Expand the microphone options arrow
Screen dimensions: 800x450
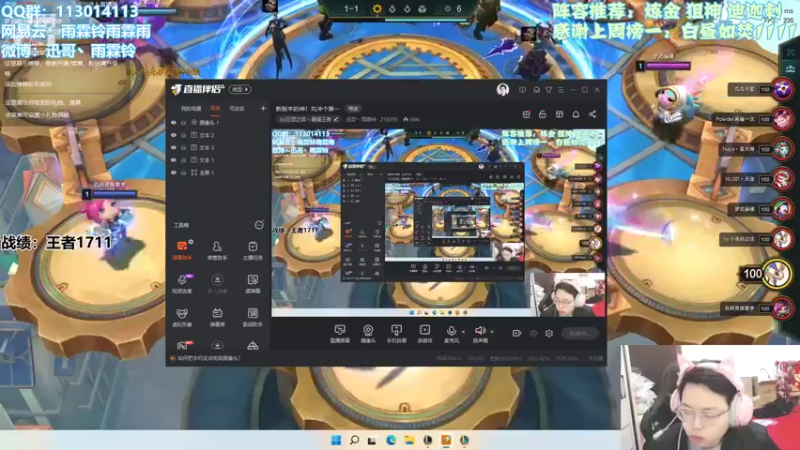pos(463,332)
